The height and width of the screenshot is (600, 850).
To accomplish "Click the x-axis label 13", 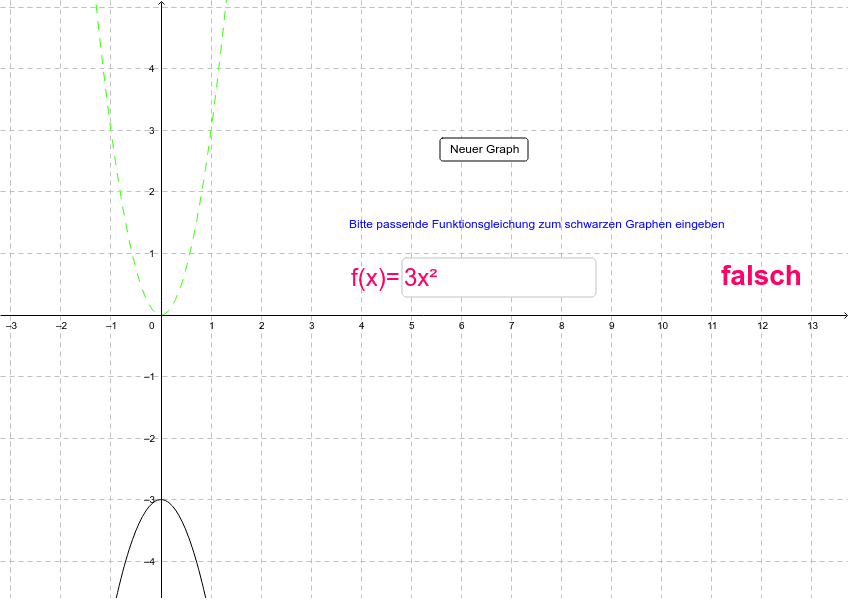I will pyautogui.click(x=813, y=325).
